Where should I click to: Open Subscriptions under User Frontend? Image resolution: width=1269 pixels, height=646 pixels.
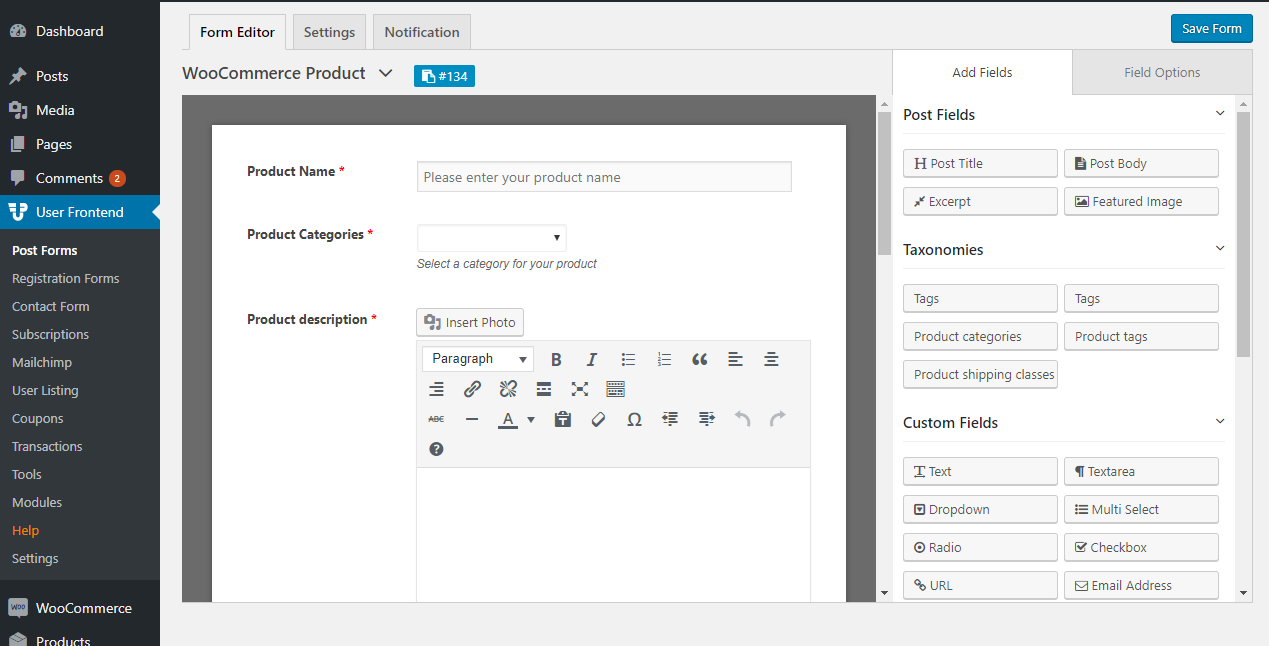click(50, 334)
